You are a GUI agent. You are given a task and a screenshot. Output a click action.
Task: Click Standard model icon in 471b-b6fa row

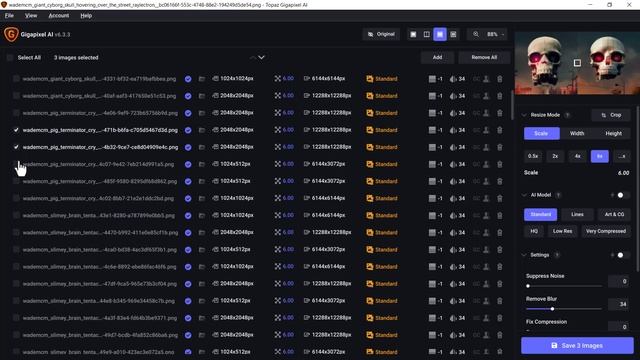[x=369, y=130]
